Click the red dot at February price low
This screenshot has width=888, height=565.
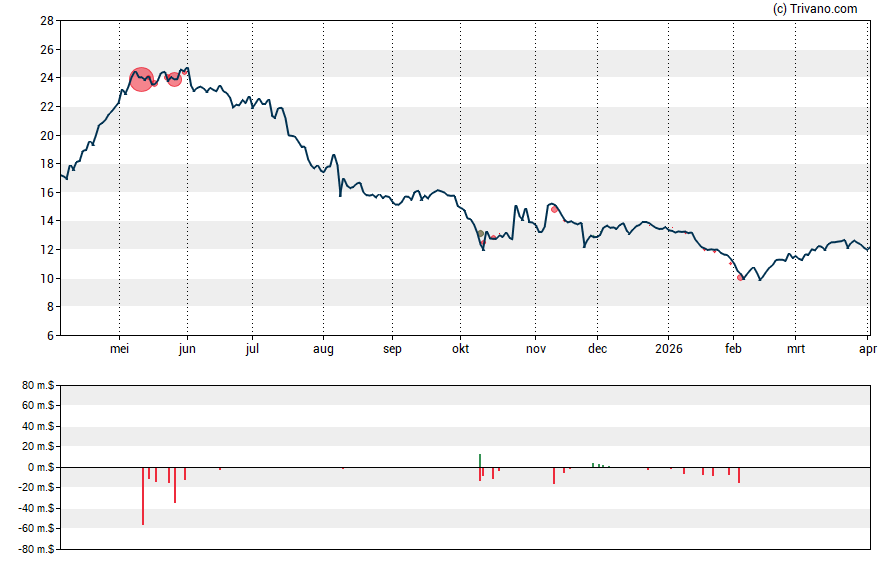click(741, 277)
